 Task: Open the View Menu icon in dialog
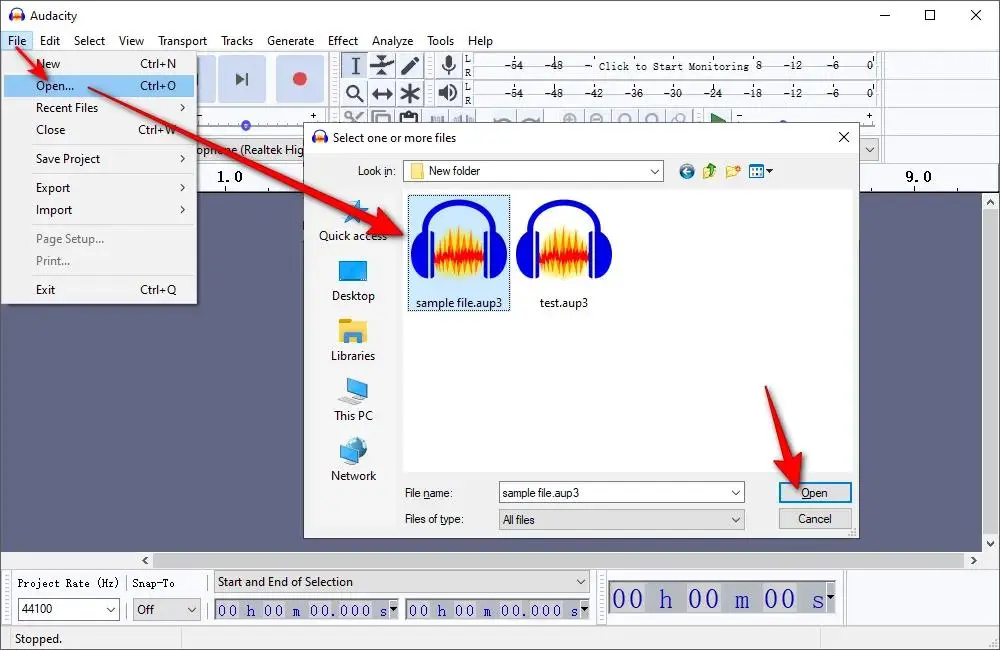coord(760,171)
